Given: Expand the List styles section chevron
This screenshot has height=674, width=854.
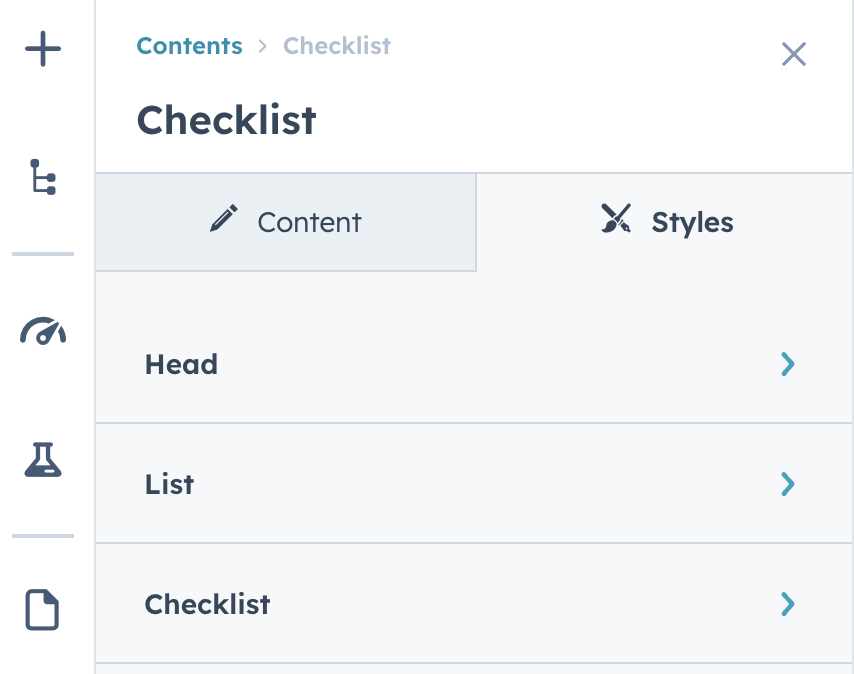Looking at the screenshot, I should tap(788, 484).
